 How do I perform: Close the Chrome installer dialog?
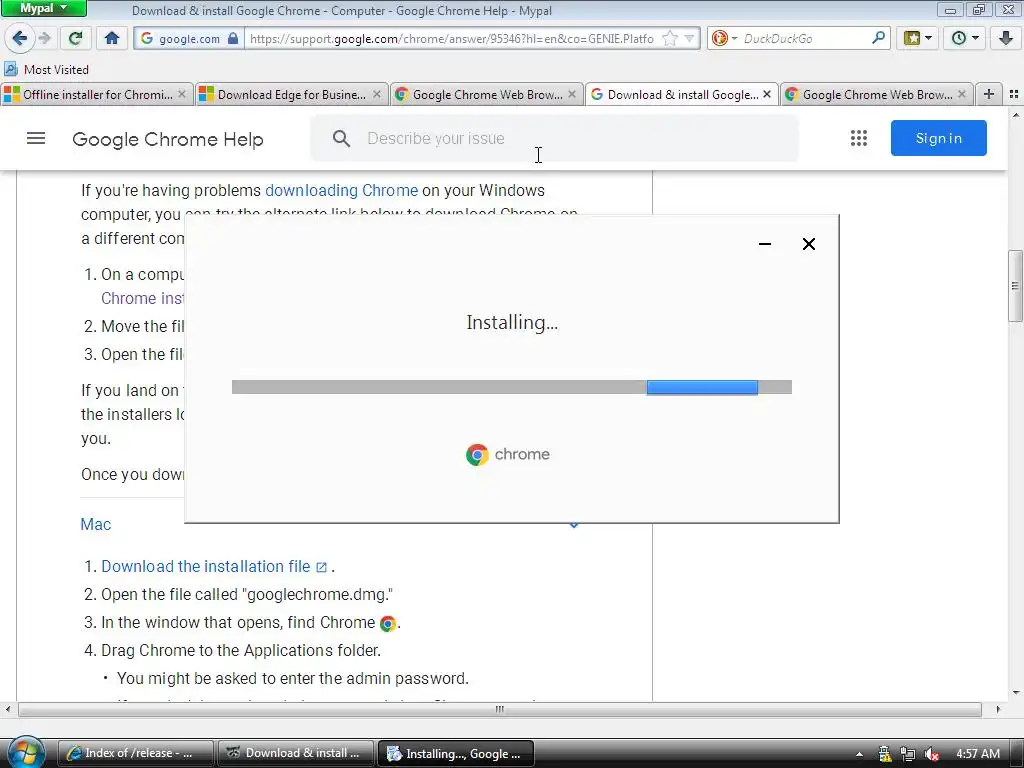pyautogui.click(x=808, y=244)
